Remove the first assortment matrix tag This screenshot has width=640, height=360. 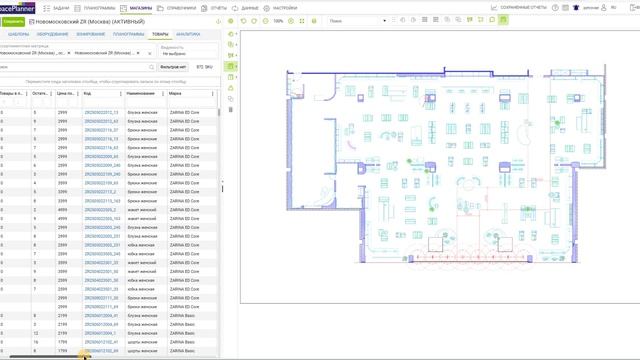[x=69, y=53]
